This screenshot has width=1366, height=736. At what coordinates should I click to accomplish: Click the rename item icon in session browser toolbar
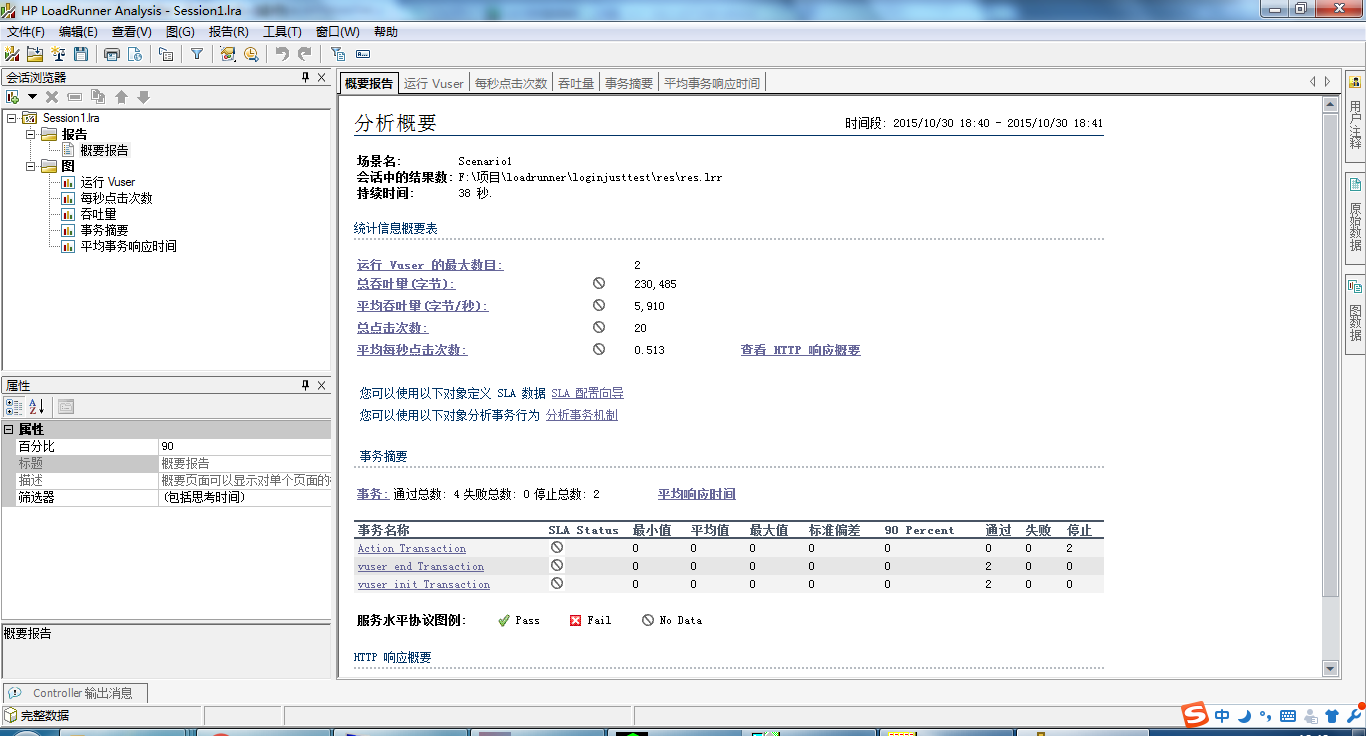click(75, 97)
